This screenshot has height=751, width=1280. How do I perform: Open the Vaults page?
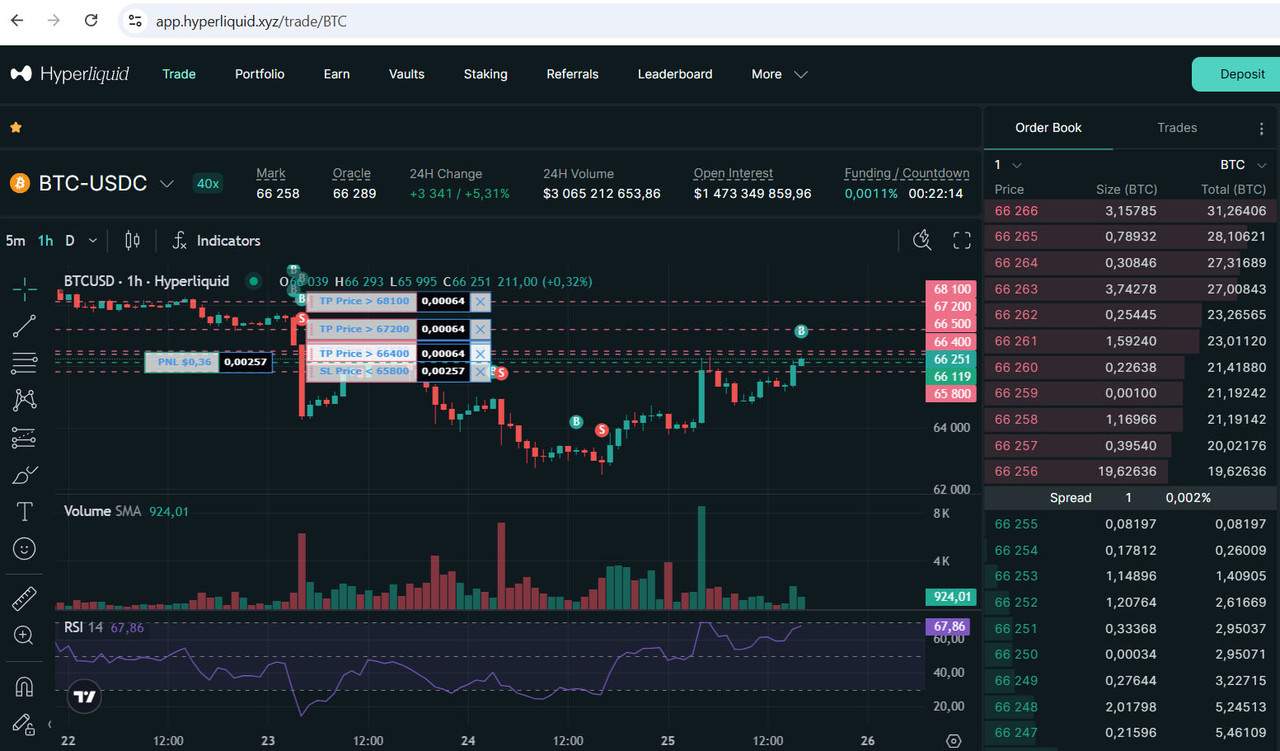[x=407, y=74]
